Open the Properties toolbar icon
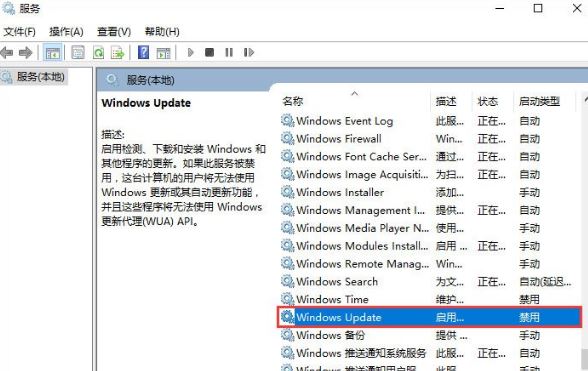Image resolution: width=588 pixels, height=371 pixels. pos(78,53)
